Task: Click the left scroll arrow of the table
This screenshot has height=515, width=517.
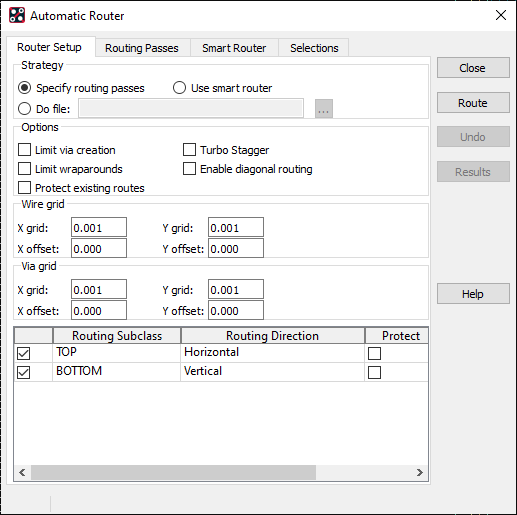Action: 22,472
